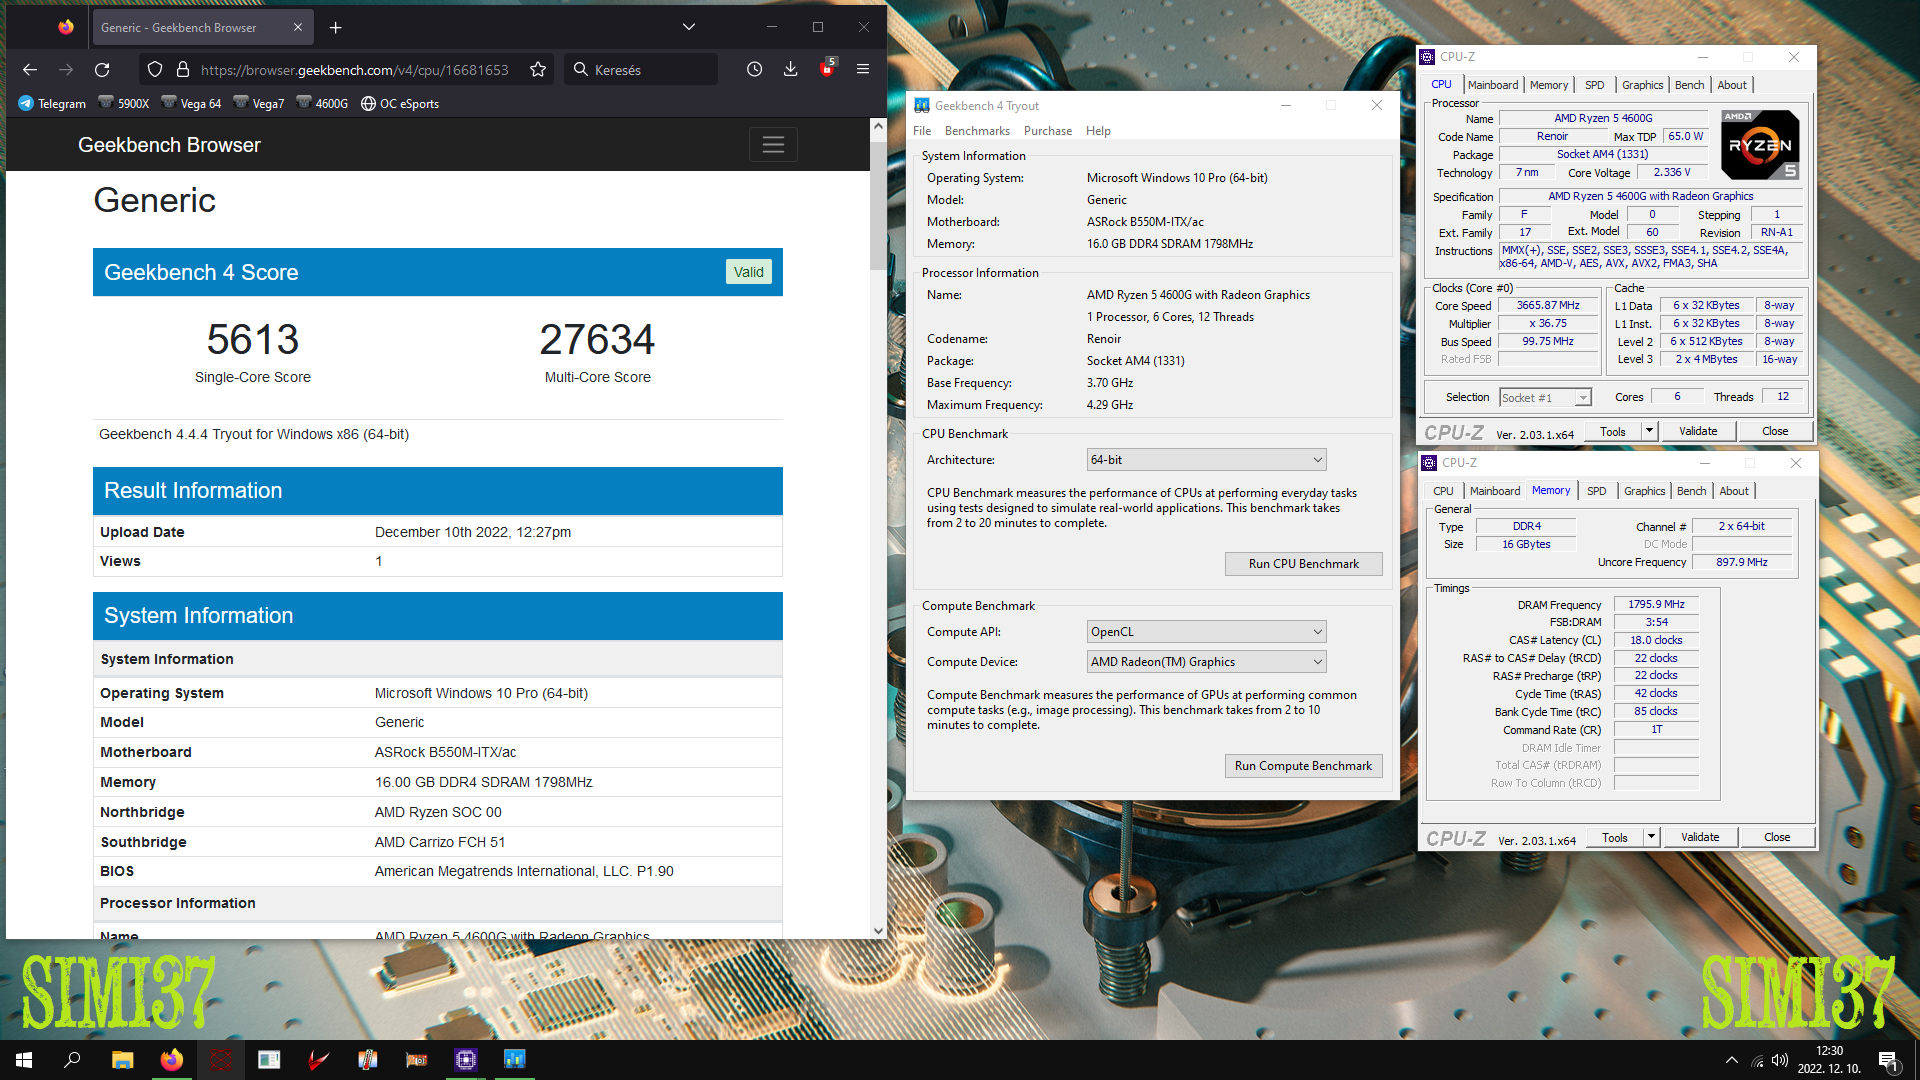Click the Geekbench Browser site title
Image resolution: width=1920 pixels, height=1080 pixels.
pyautogui.click(x=169, y=145)
